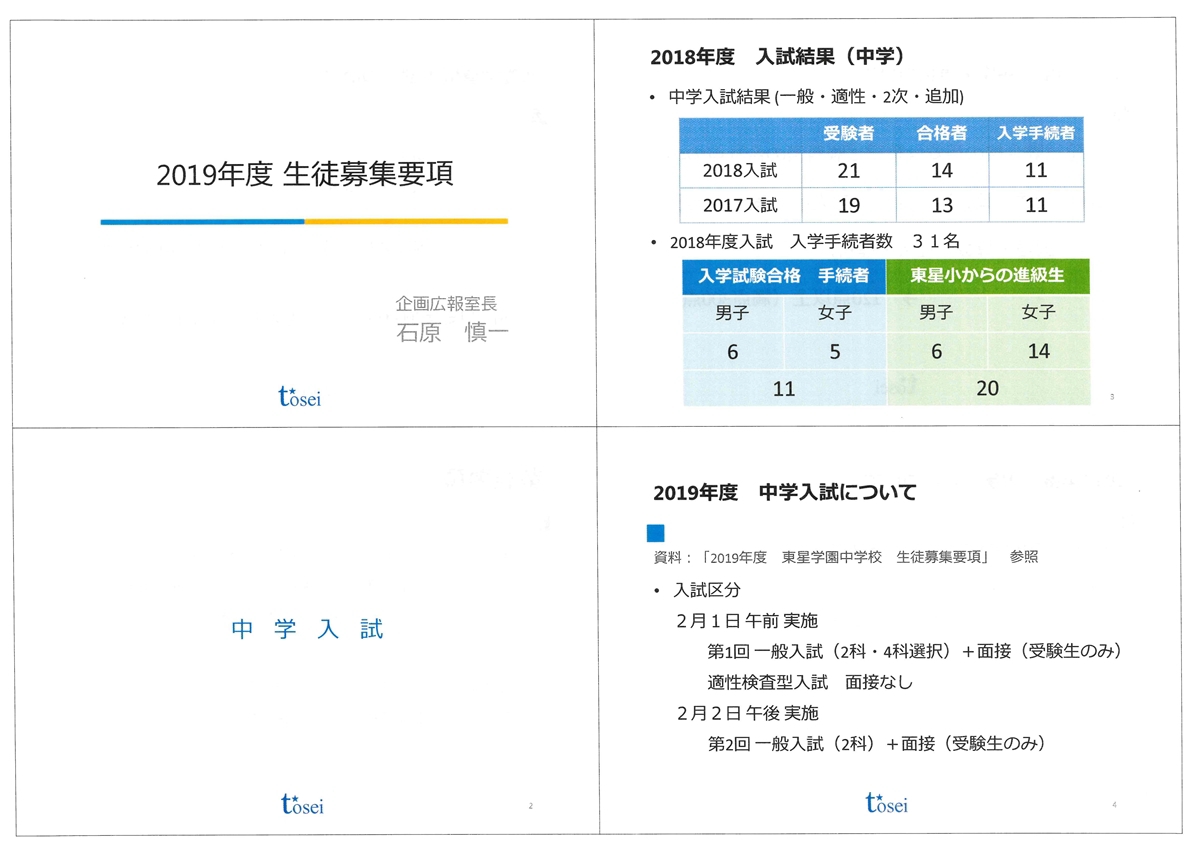Click "女子" under 入学試験合格 手続者

(x=834, y=312)
